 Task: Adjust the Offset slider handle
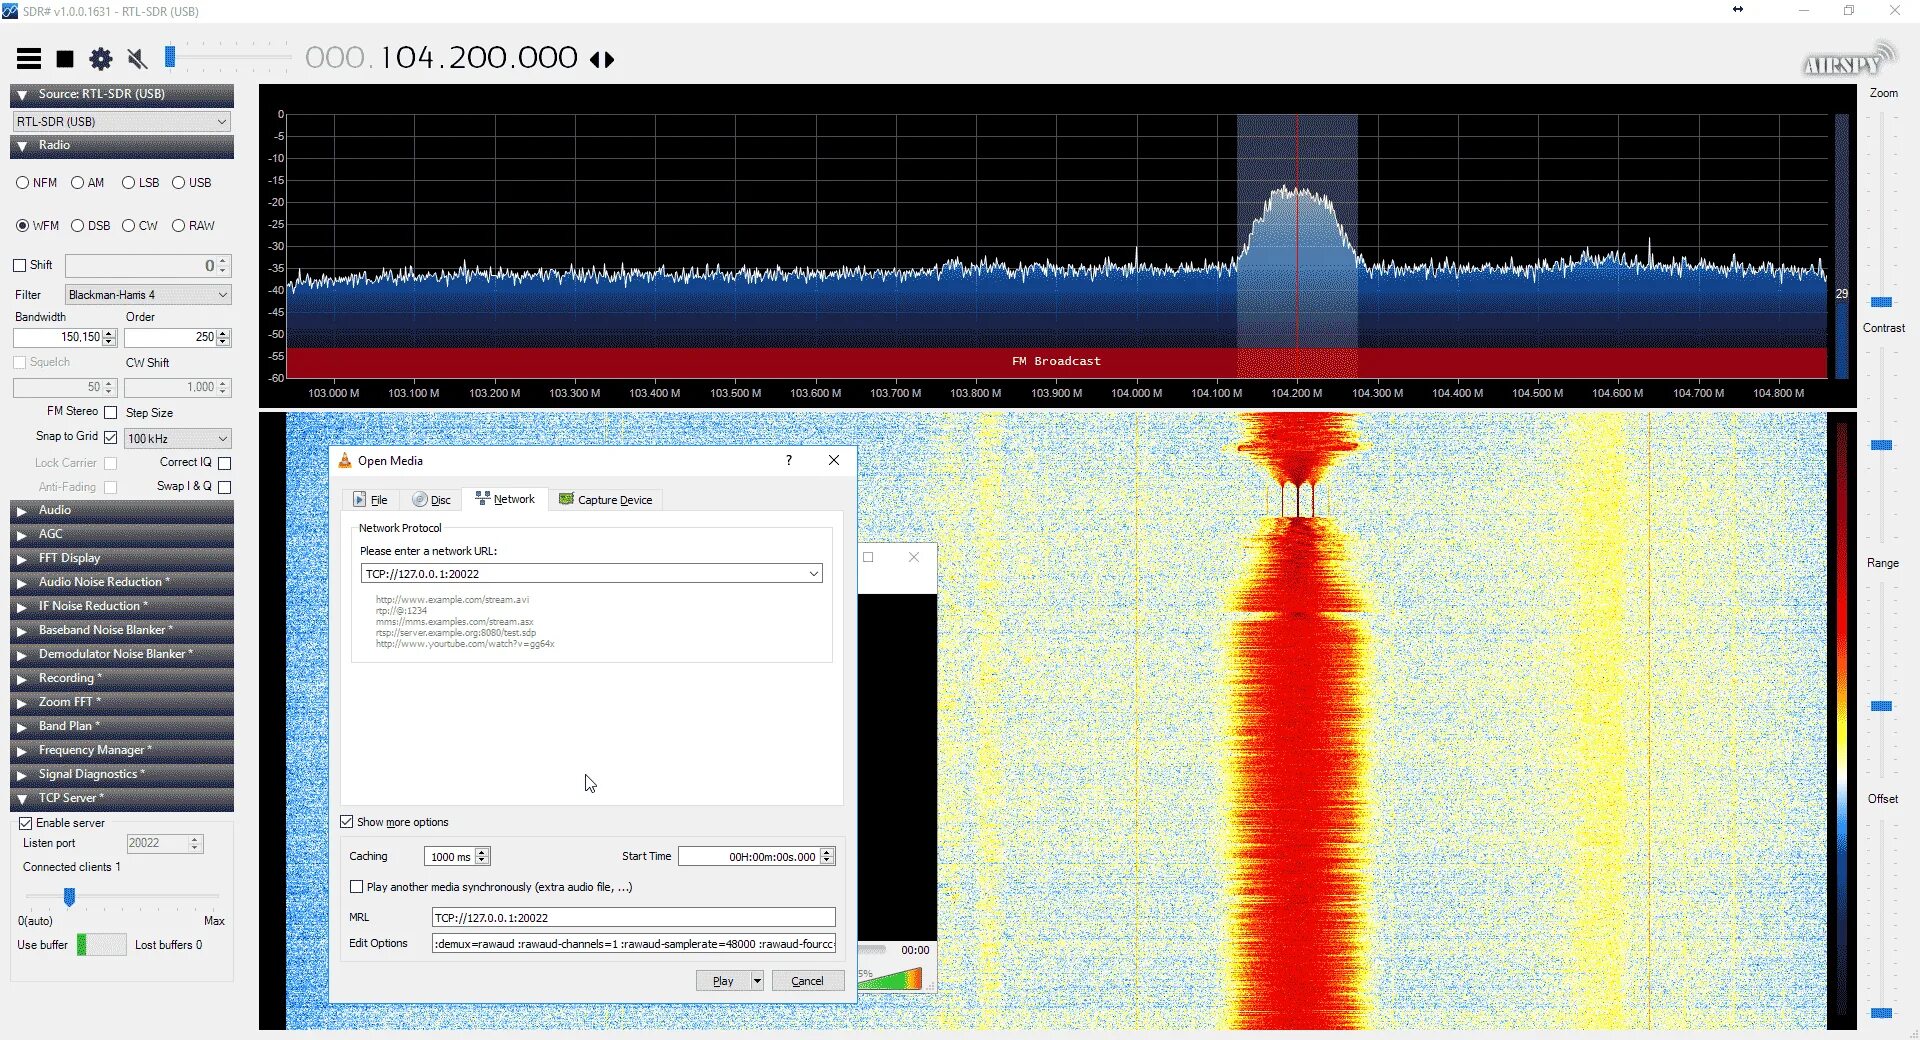pos(1881,1013)
